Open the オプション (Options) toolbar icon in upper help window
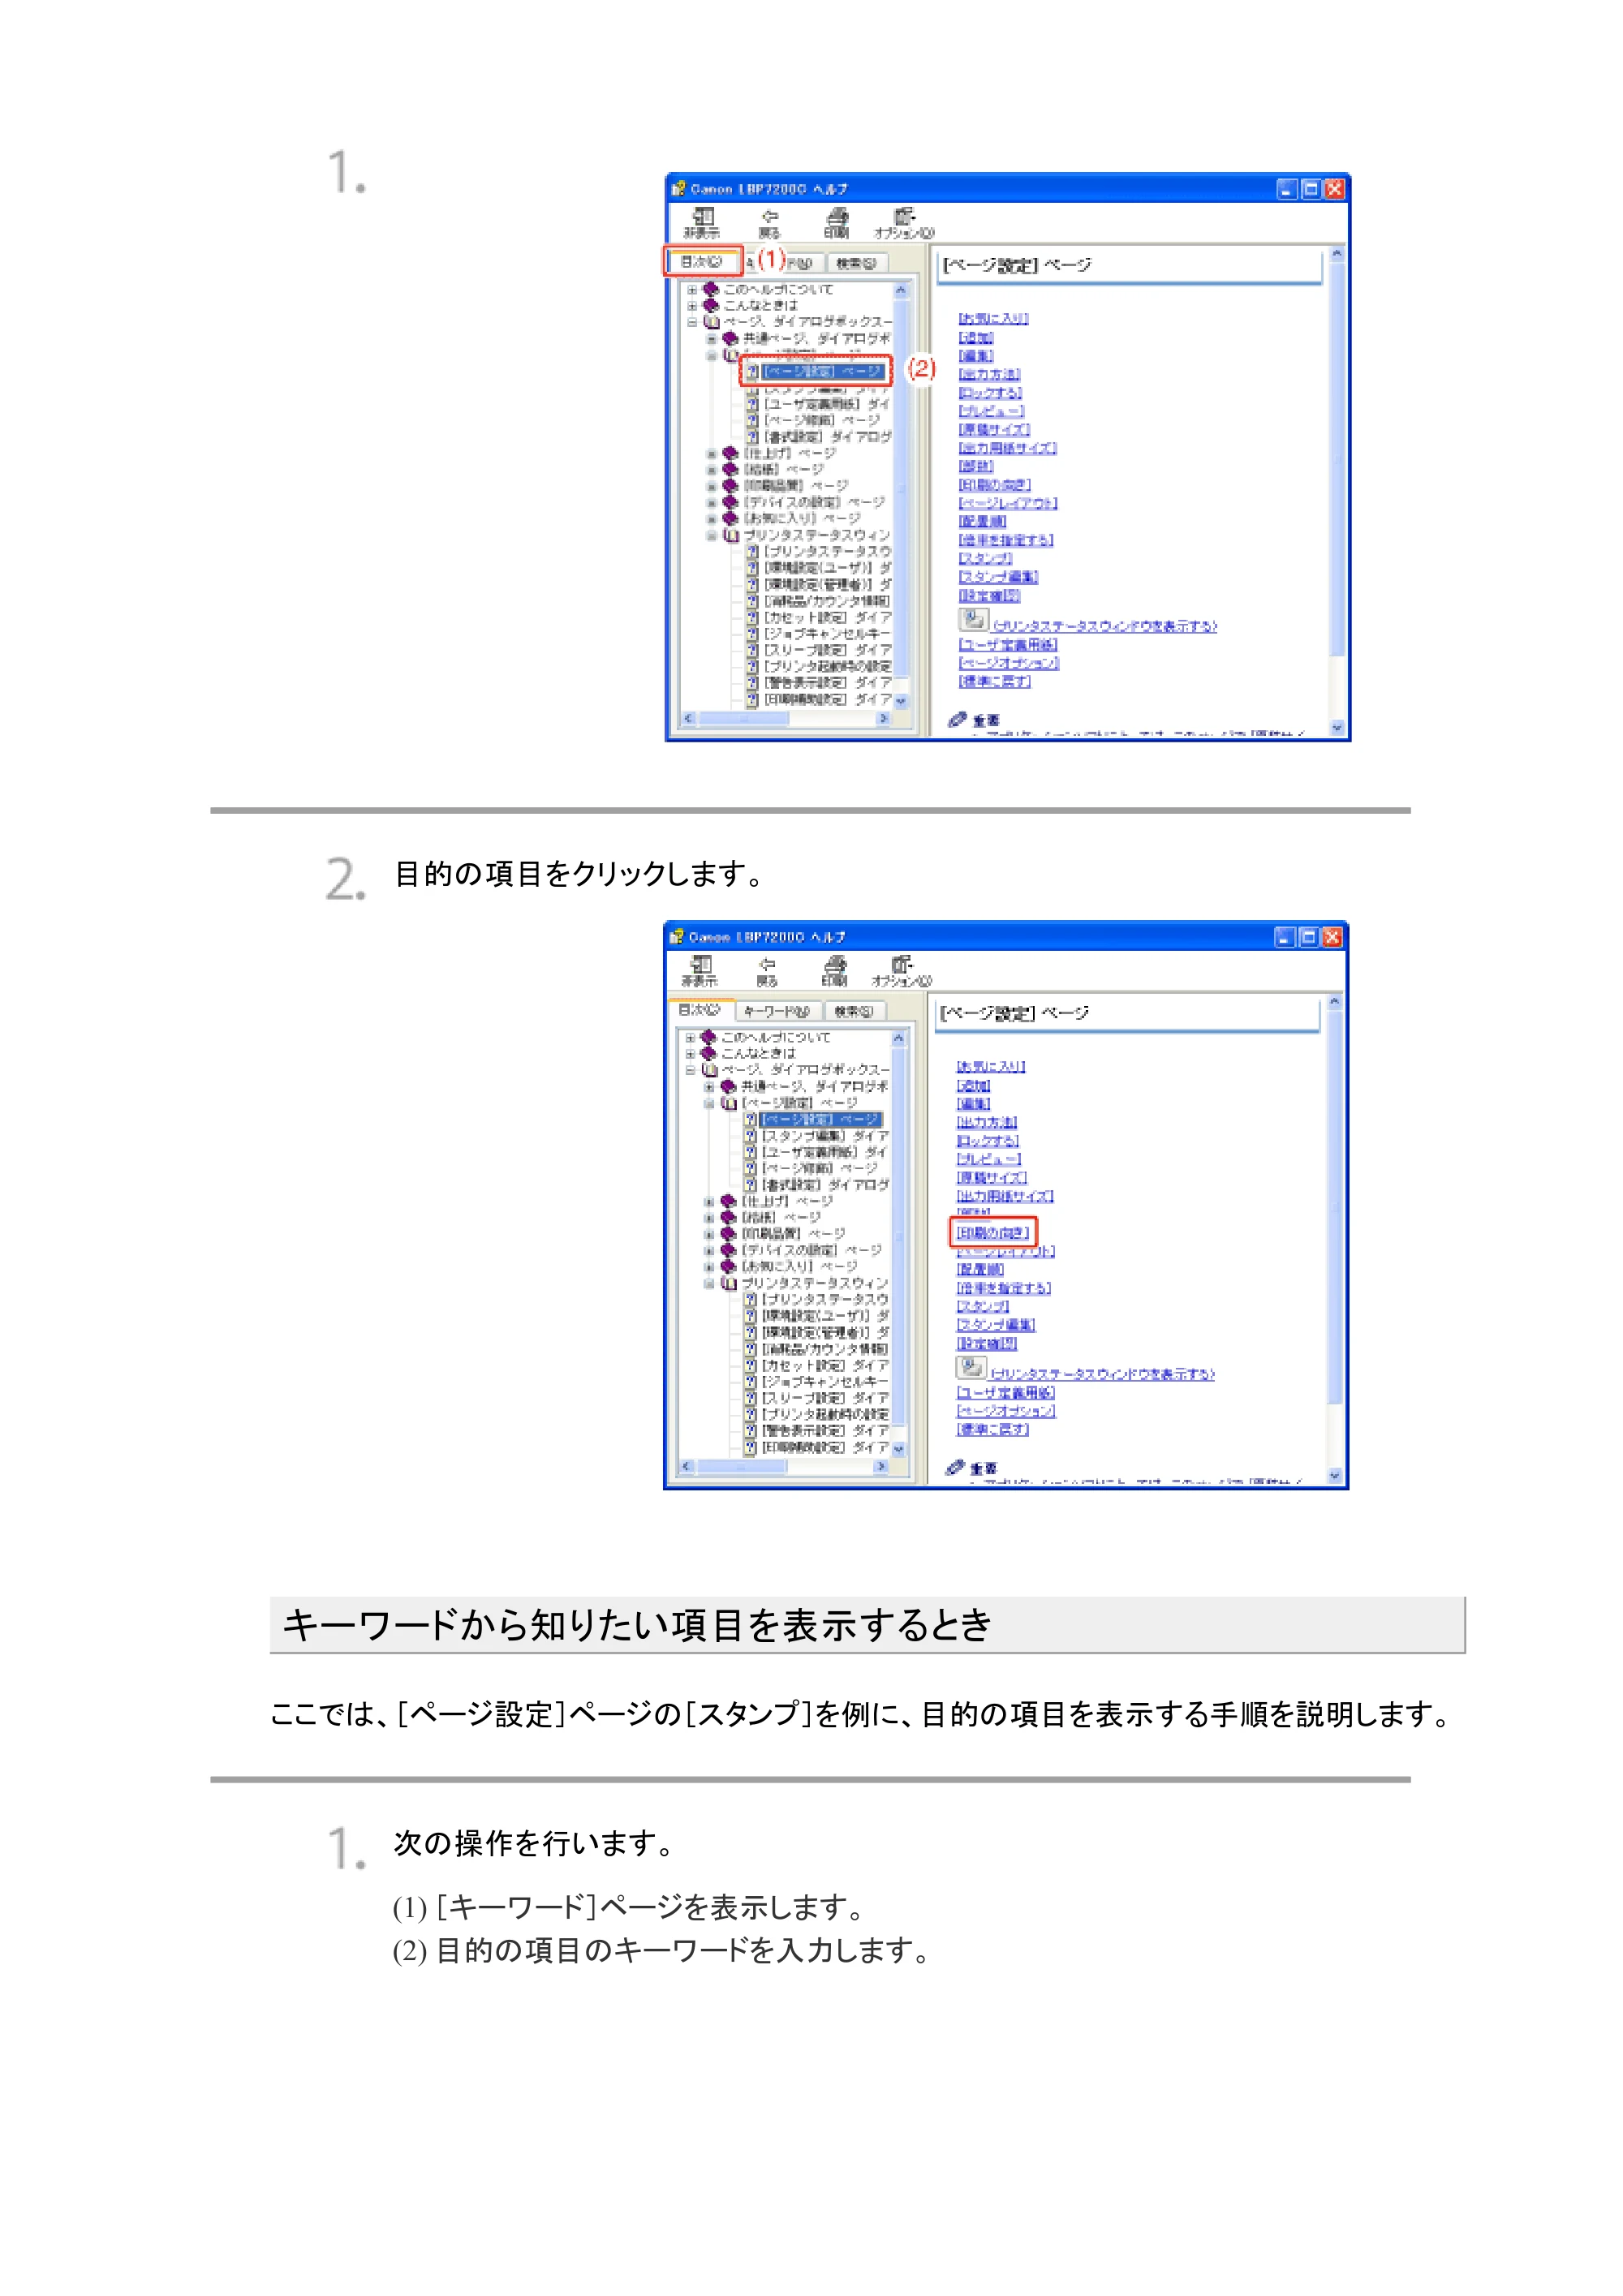The image size is (1623, 2296). [x=904, y=217]
